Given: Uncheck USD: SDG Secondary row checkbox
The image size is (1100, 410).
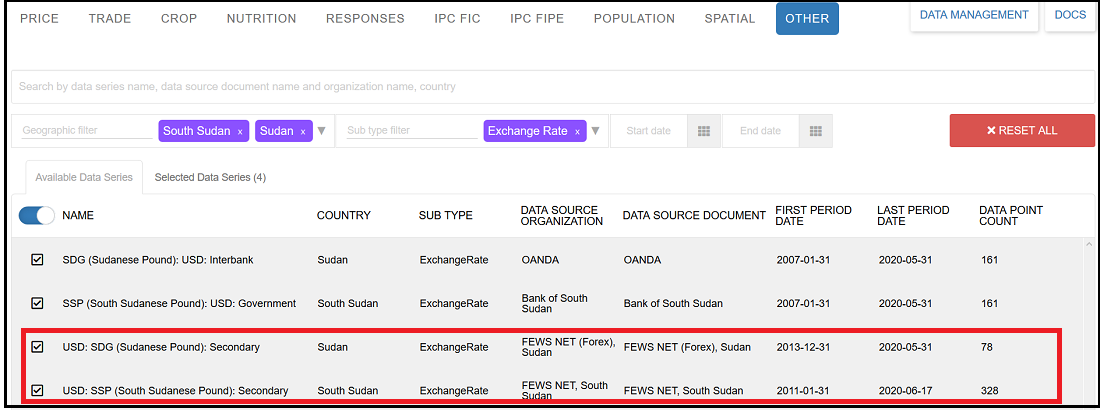Looking at the screenshot, I should (37, 347).
